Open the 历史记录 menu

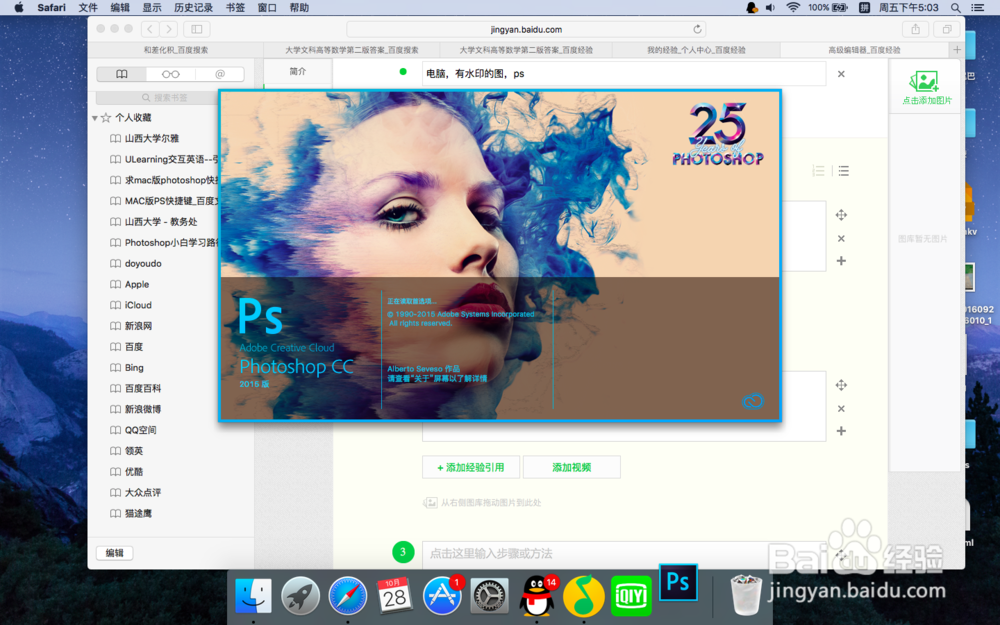pos(193,8)
